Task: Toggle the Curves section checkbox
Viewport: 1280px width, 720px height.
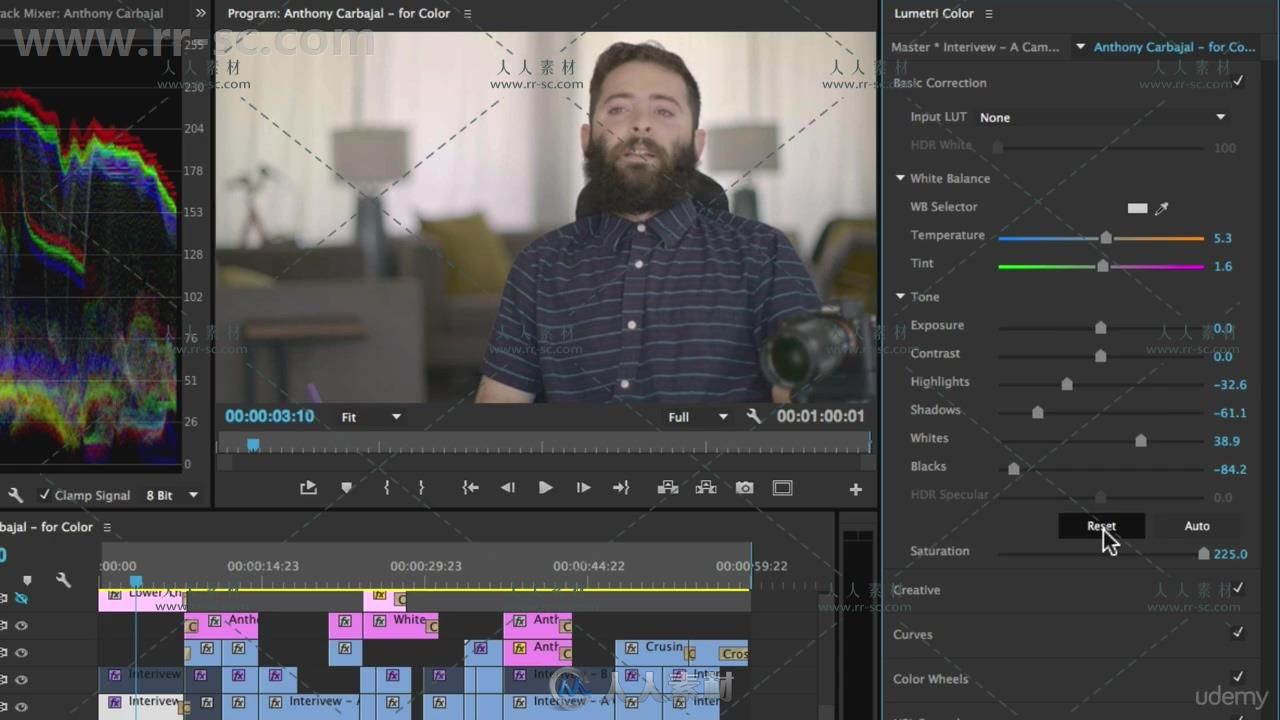Action: [x=1238, y=632]
